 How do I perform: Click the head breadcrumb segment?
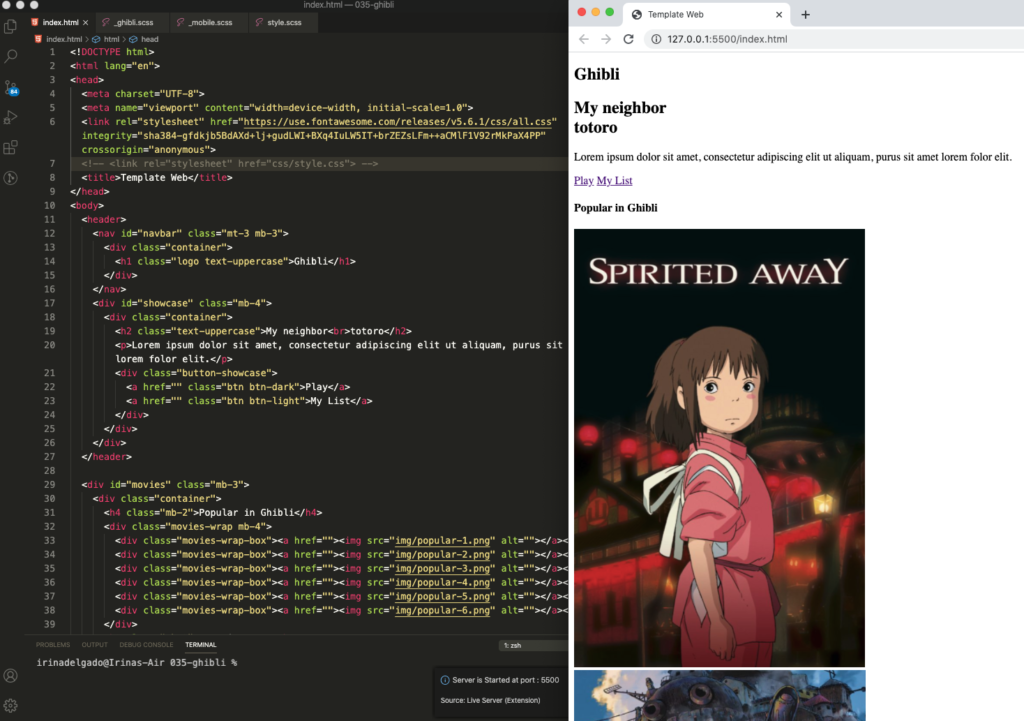[x=150, y=39]
